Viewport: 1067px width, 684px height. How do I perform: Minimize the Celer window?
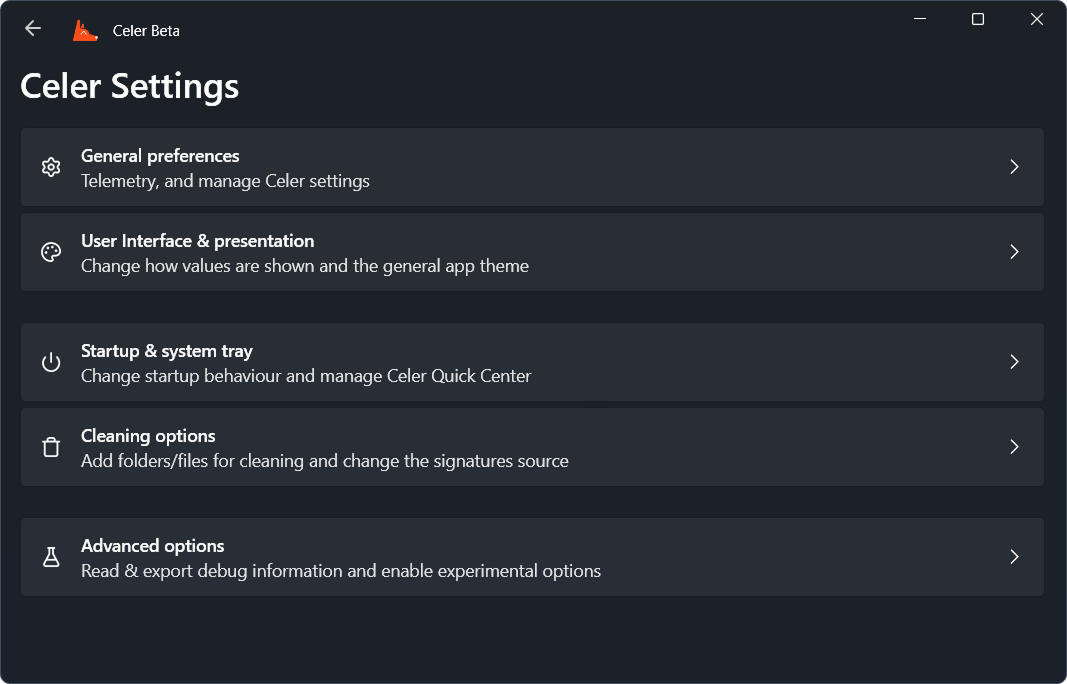[x=920, y=19]
